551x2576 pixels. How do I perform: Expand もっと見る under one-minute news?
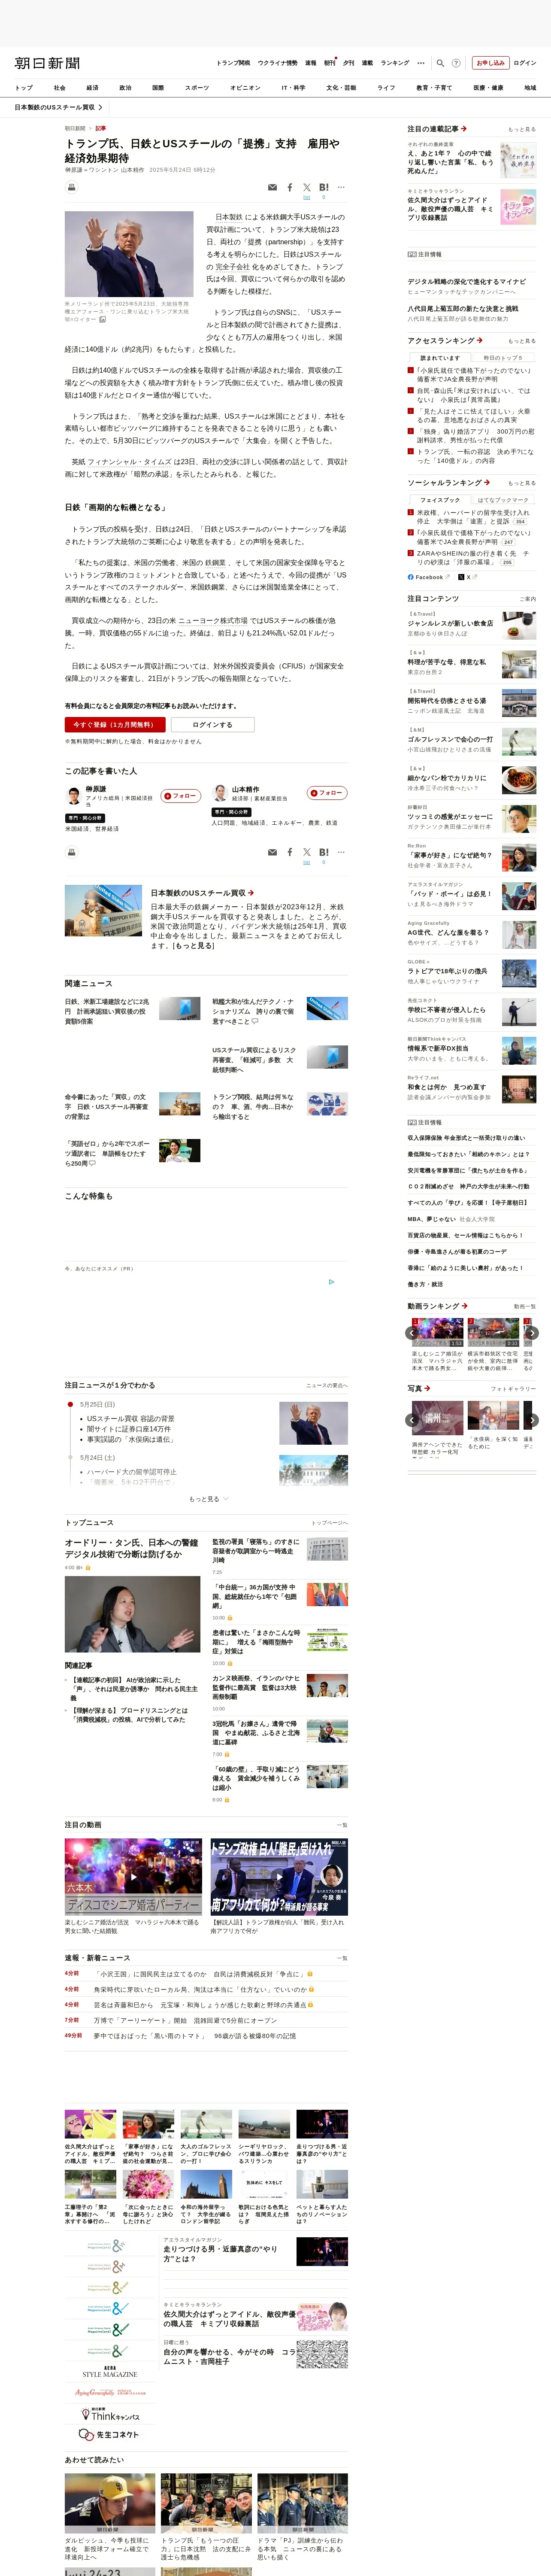(x=208, y=1498)
